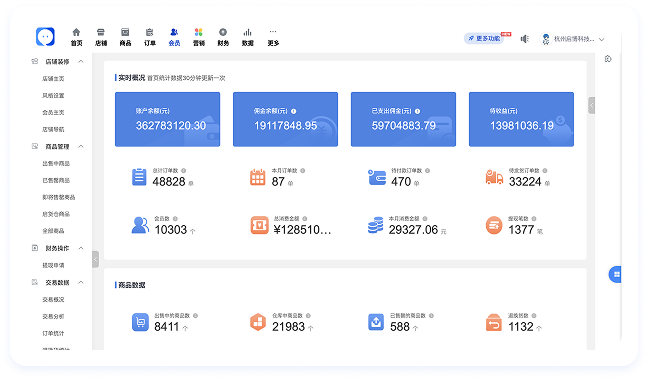Open the 订单 orders nav item
Viewport: 648px width, 380px height.
pyautogui.click(x=150, y=37)
